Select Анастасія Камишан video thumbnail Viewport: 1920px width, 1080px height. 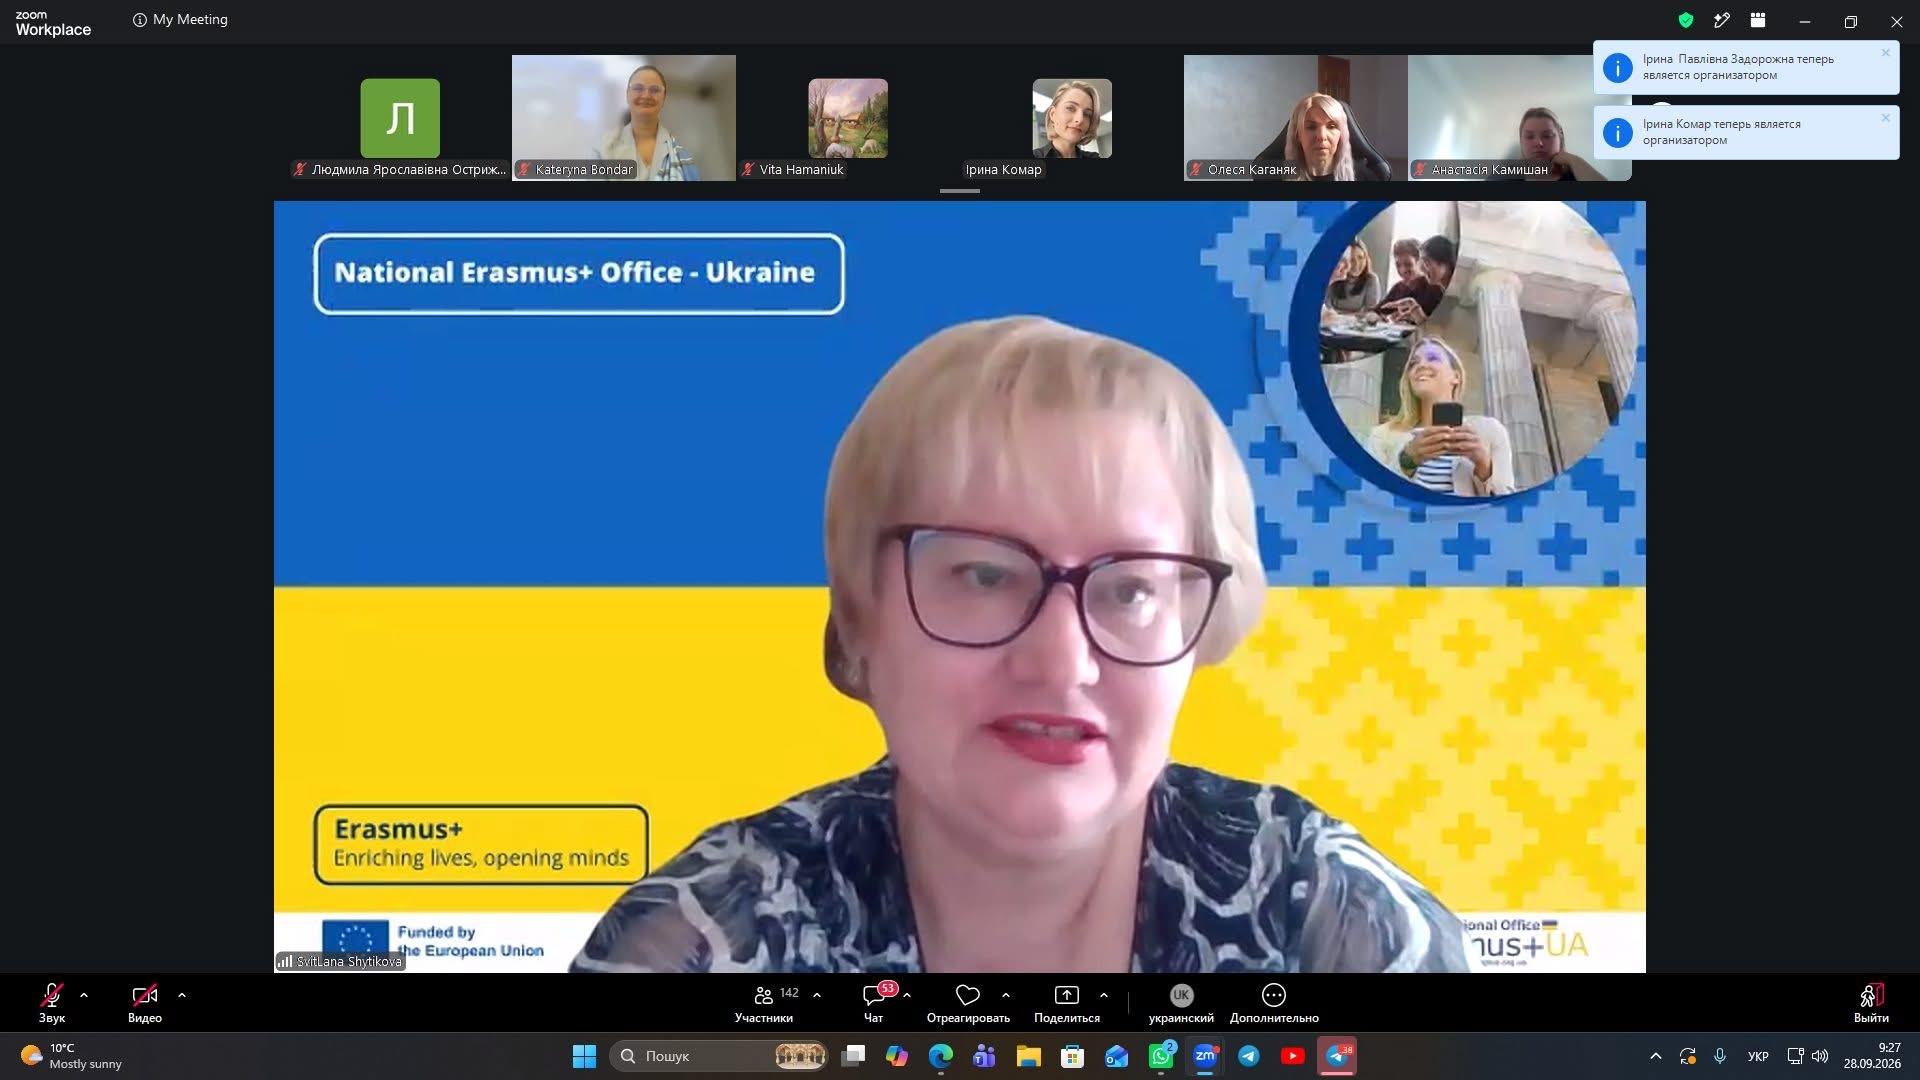pos(1520,118)
